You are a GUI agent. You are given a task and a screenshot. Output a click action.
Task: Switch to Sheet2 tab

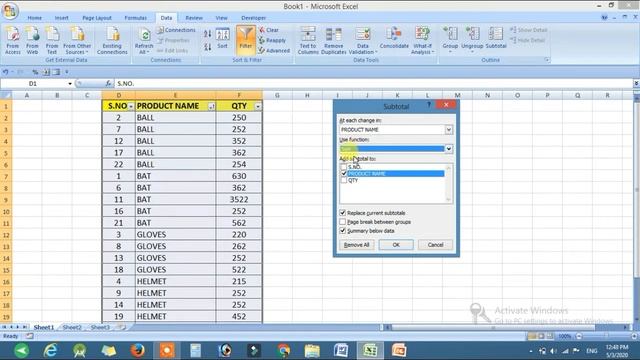click(x=72, y=327)
